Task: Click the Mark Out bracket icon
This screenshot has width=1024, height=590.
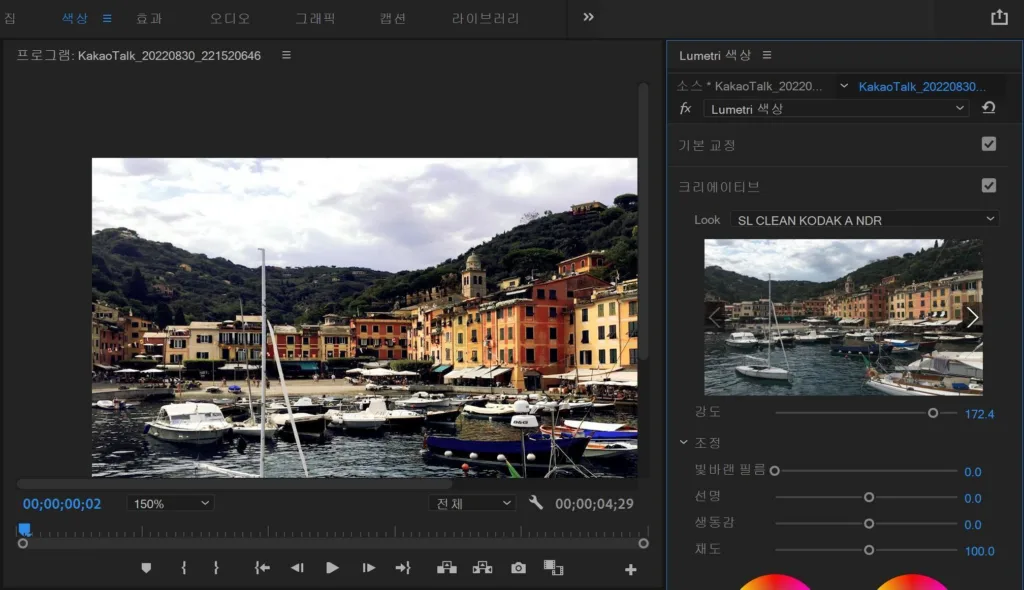Action: pyautogui.click(x=216, y=568)
